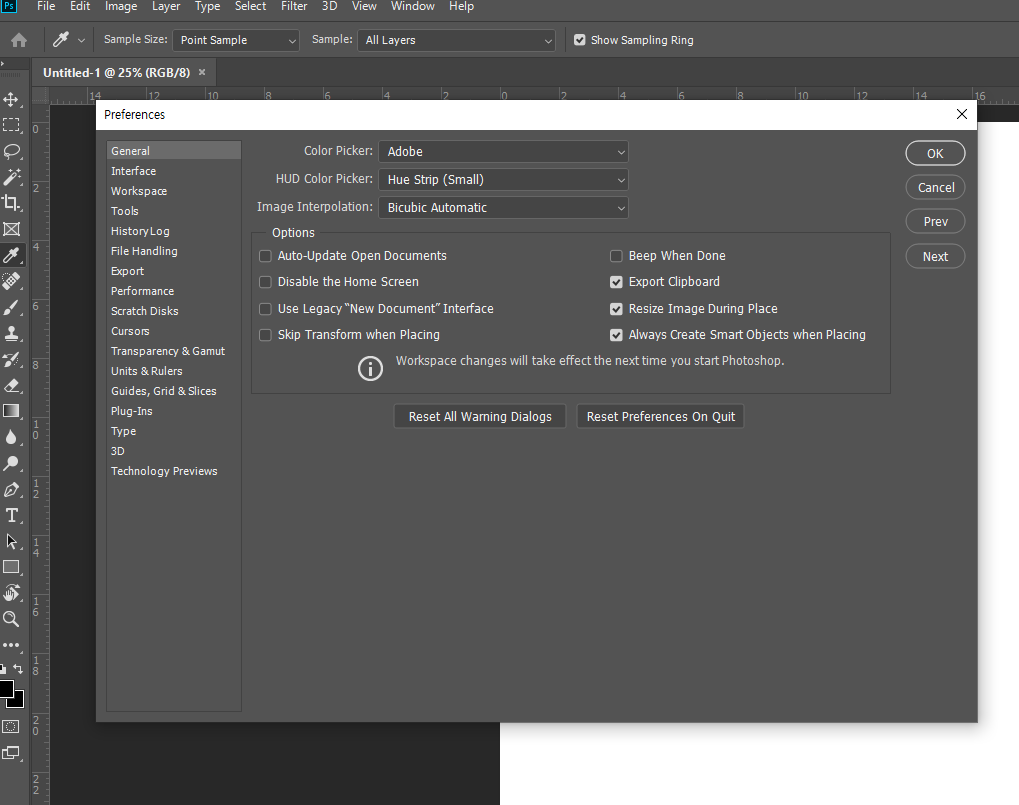This screenshot has width=1019, height=805.
Task: Activate the Brush tool
Action: [x=13, y=307]
